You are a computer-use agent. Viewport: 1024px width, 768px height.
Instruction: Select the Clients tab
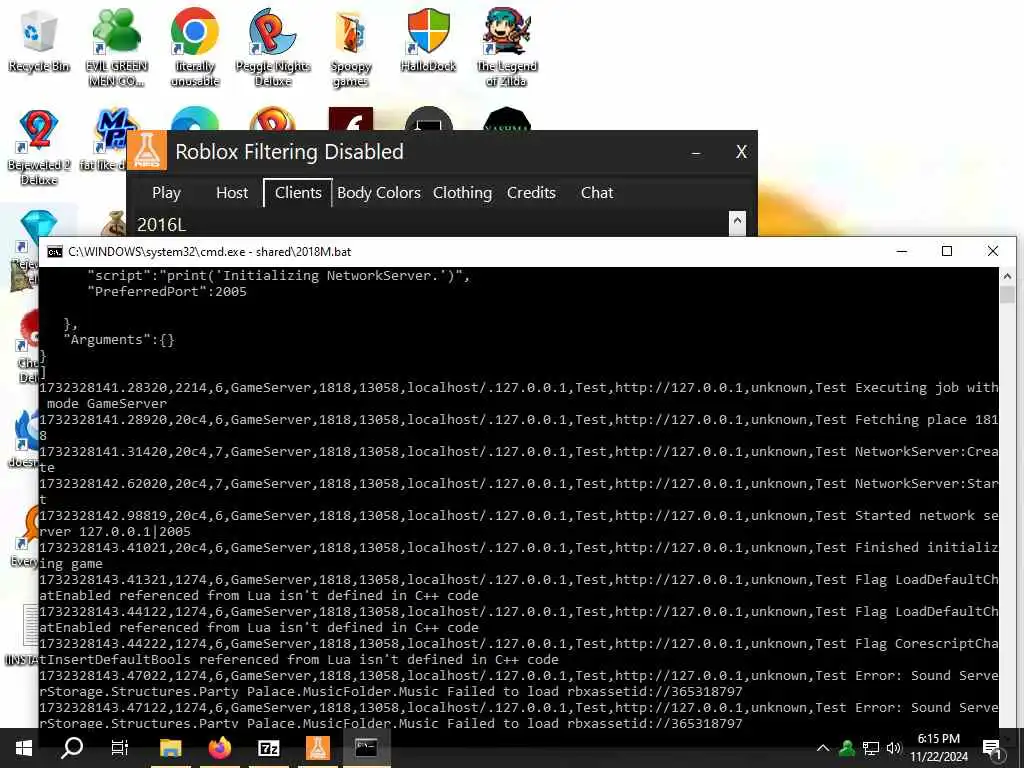[x=298, y=193]
